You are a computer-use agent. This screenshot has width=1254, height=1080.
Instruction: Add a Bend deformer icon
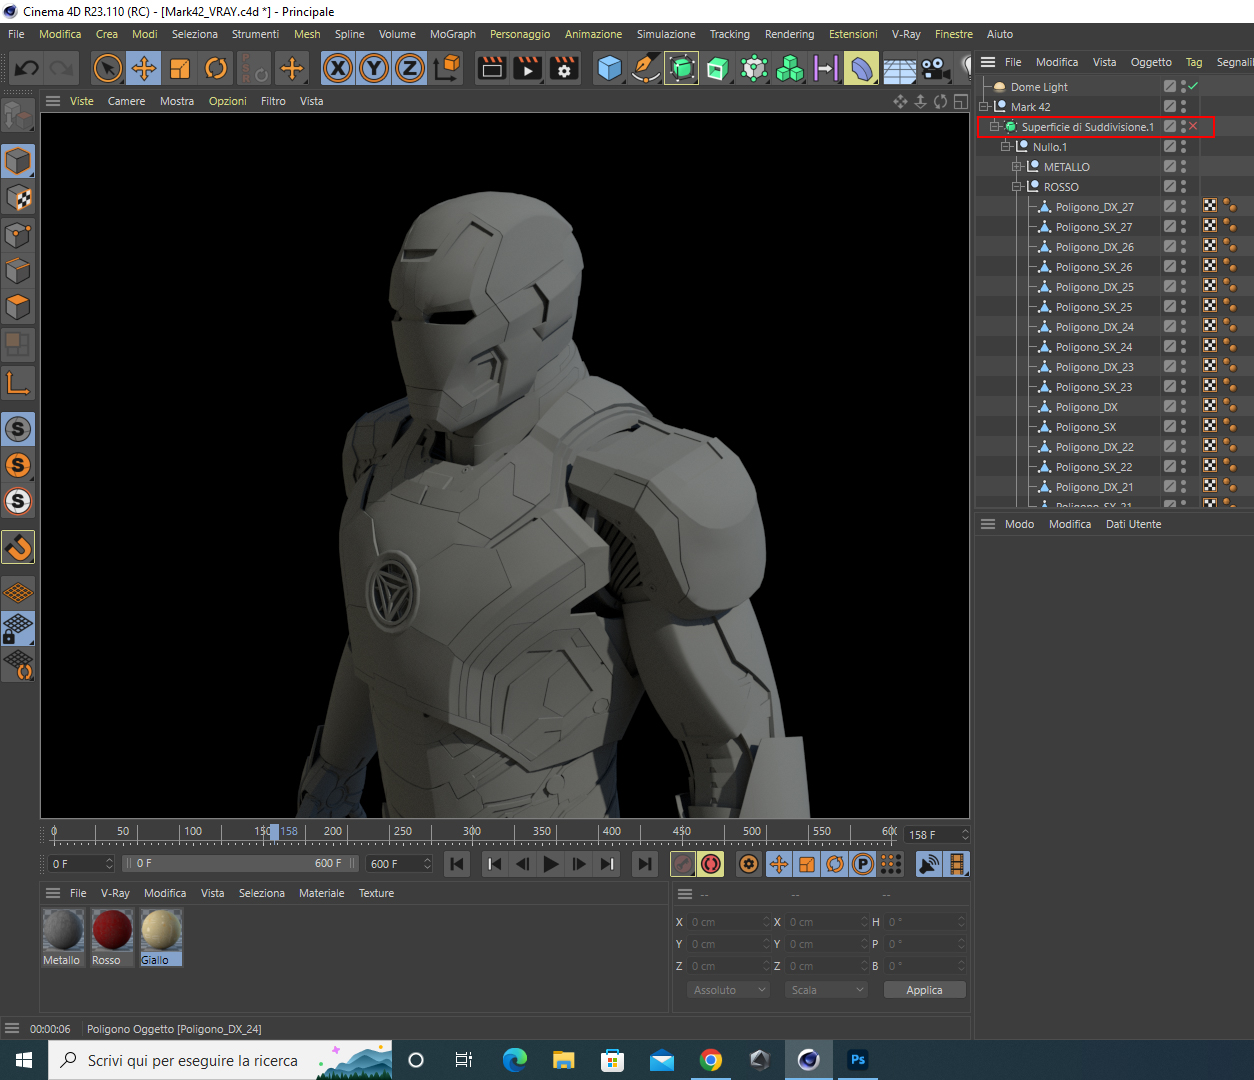point(861,69)
